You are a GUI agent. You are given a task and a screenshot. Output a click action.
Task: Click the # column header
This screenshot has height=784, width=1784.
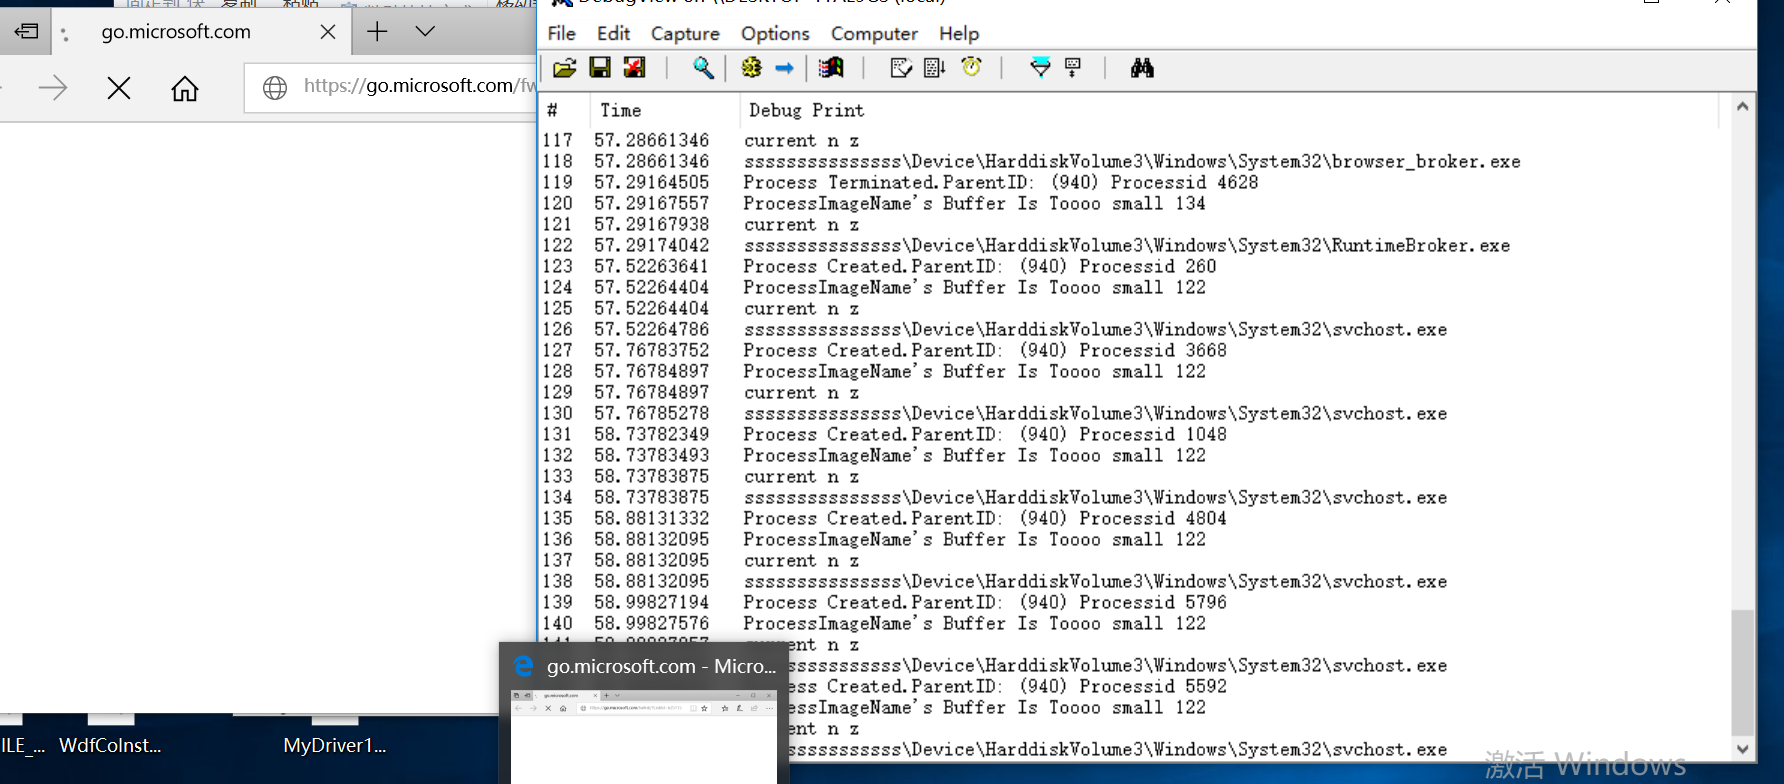(564, 110)
